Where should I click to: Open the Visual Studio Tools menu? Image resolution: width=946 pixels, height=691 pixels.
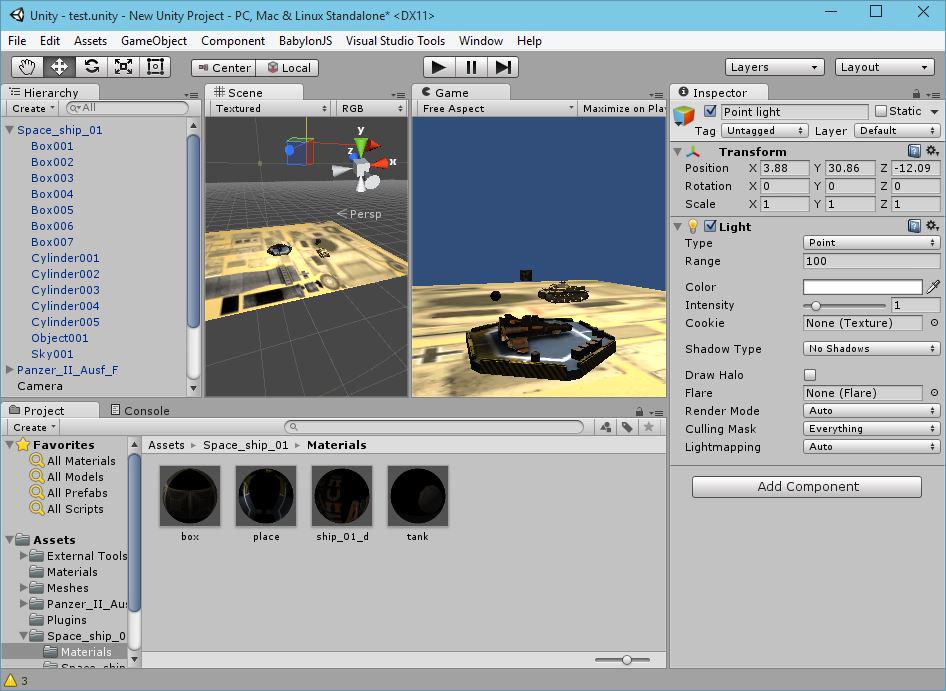(395, 40)
